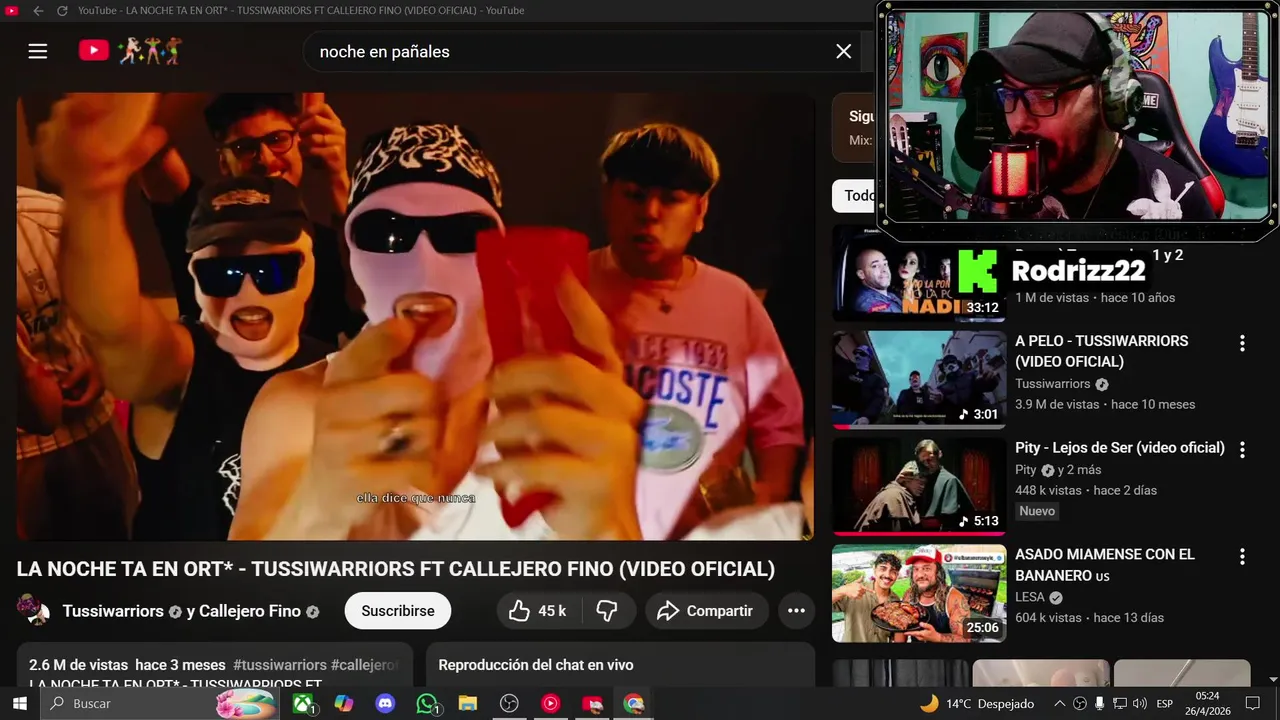Expand the video description box

215,665
